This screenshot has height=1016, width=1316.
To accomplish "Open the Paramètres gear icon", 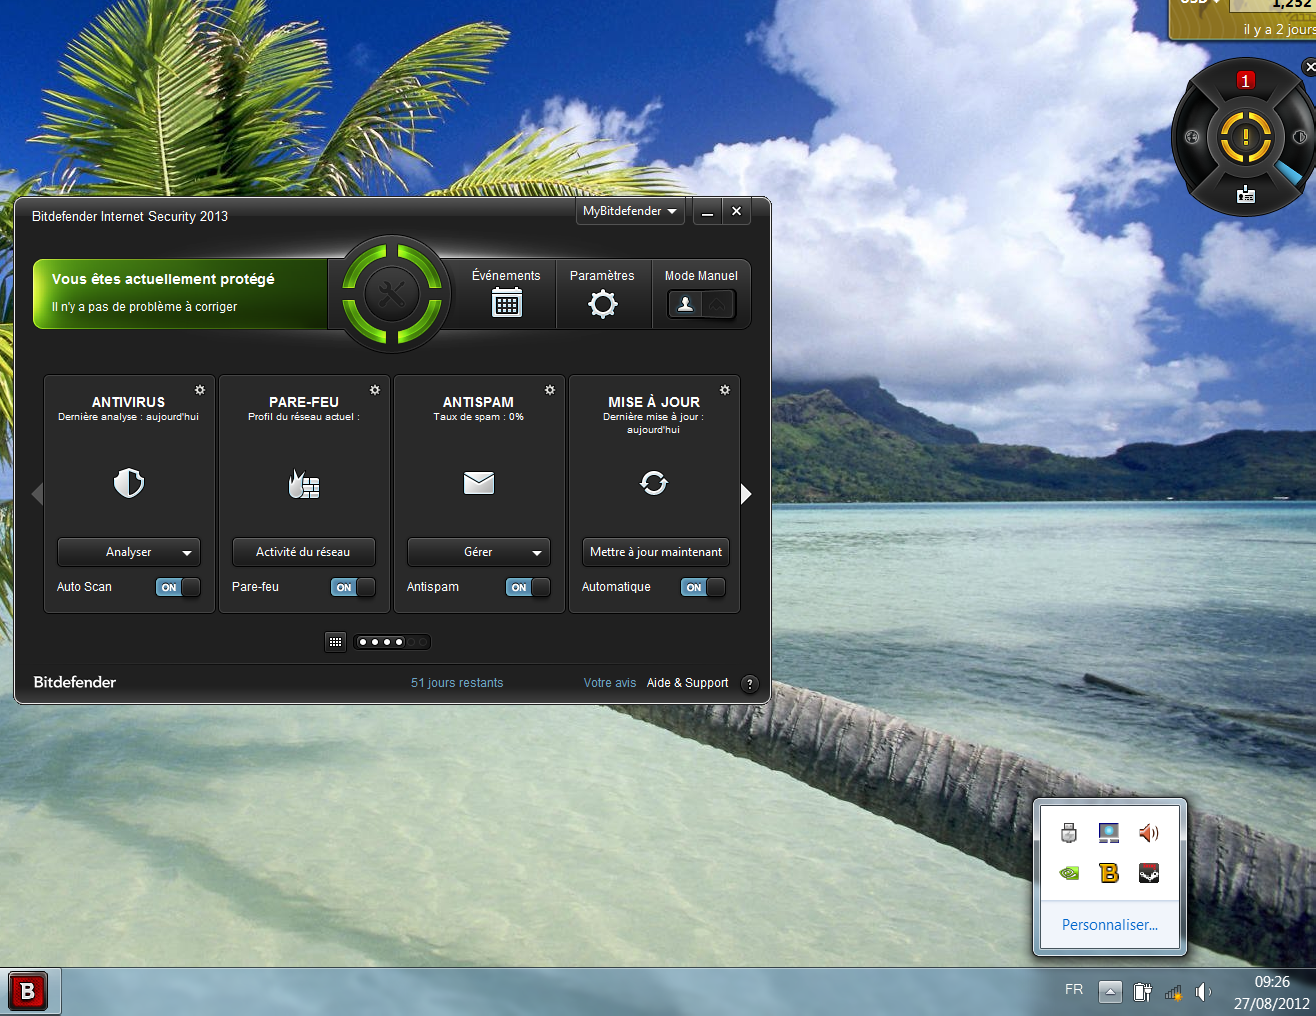I will tap(602, 304).
